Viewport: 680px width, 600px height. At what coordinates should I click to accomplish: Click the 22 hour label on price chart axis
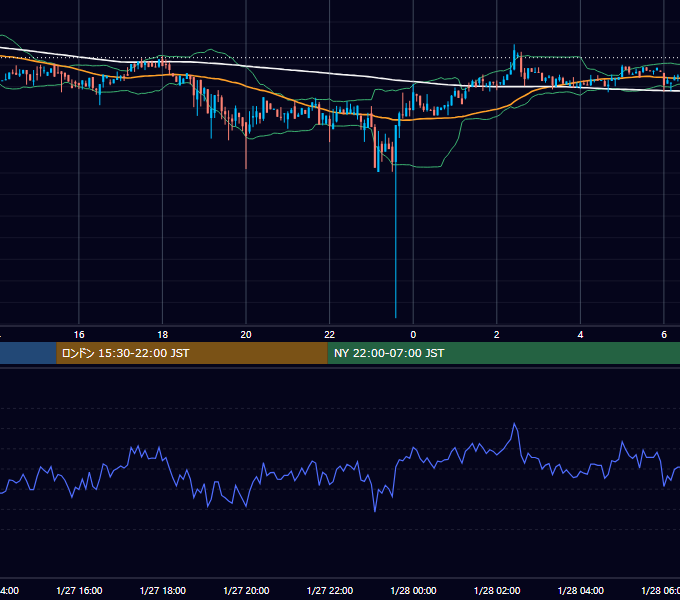tap(330, 335)
